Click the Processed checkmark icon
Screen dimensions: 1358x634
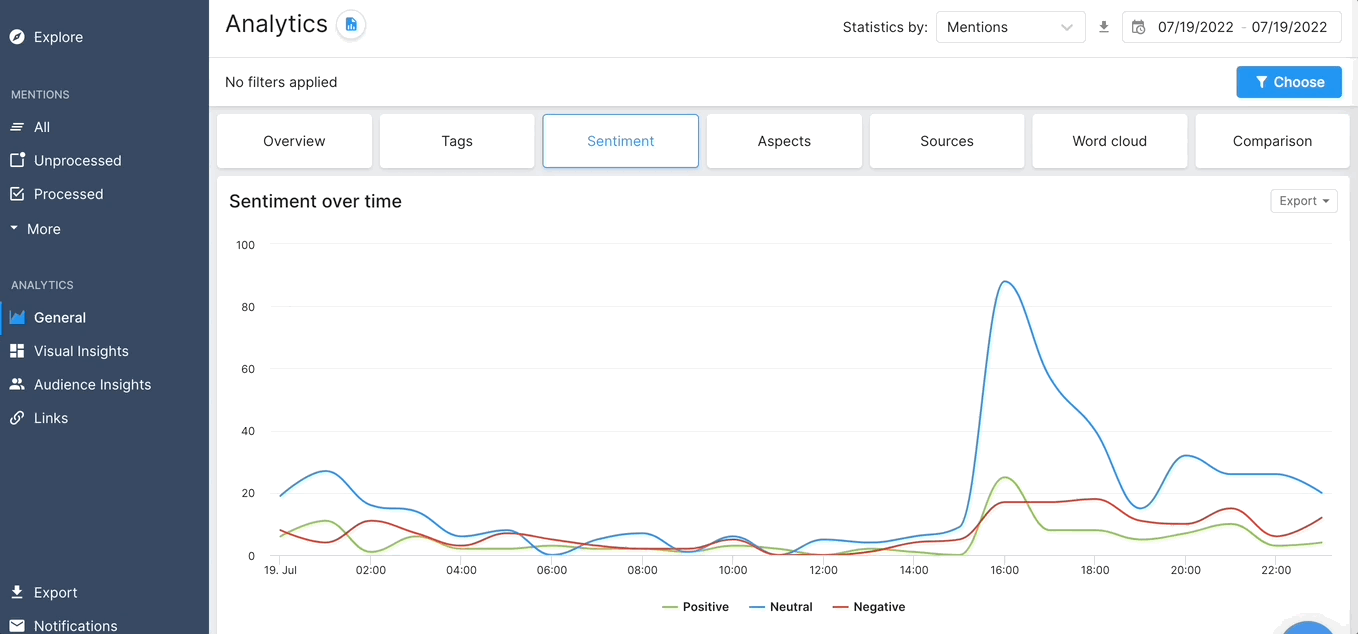pos(17,194)
